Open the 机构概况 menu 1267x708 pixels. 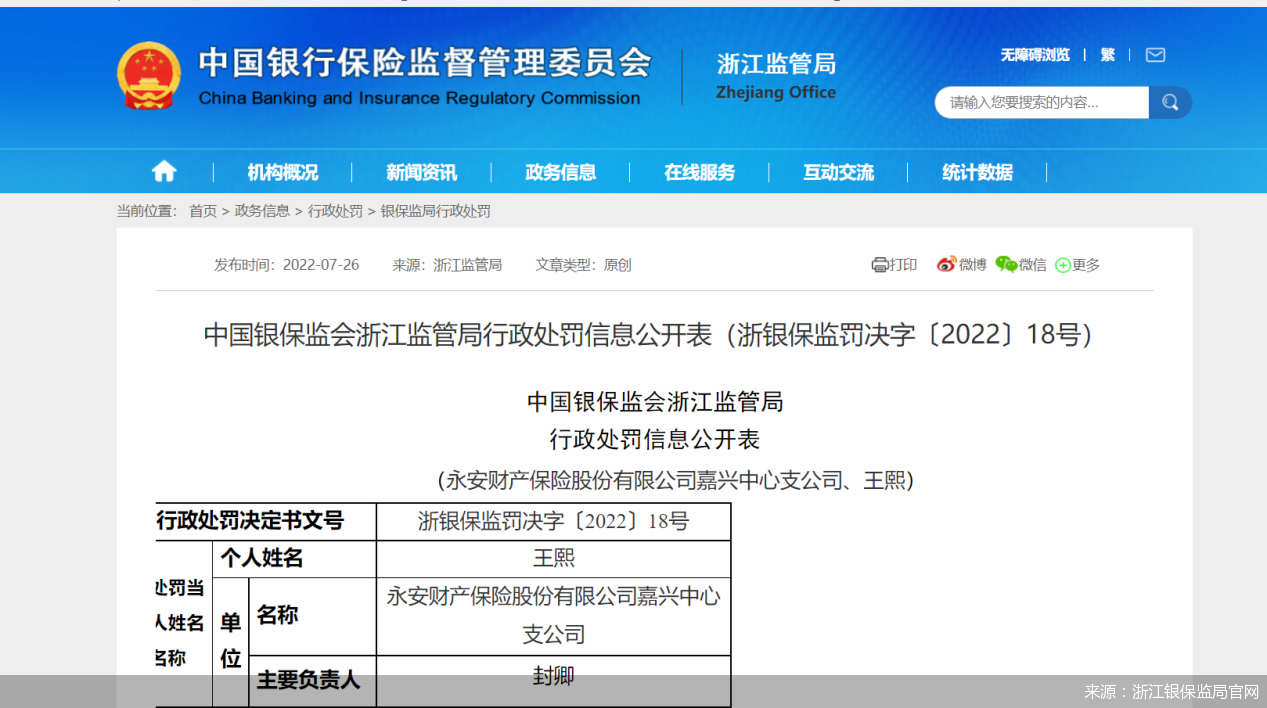[x=283, y=172]
